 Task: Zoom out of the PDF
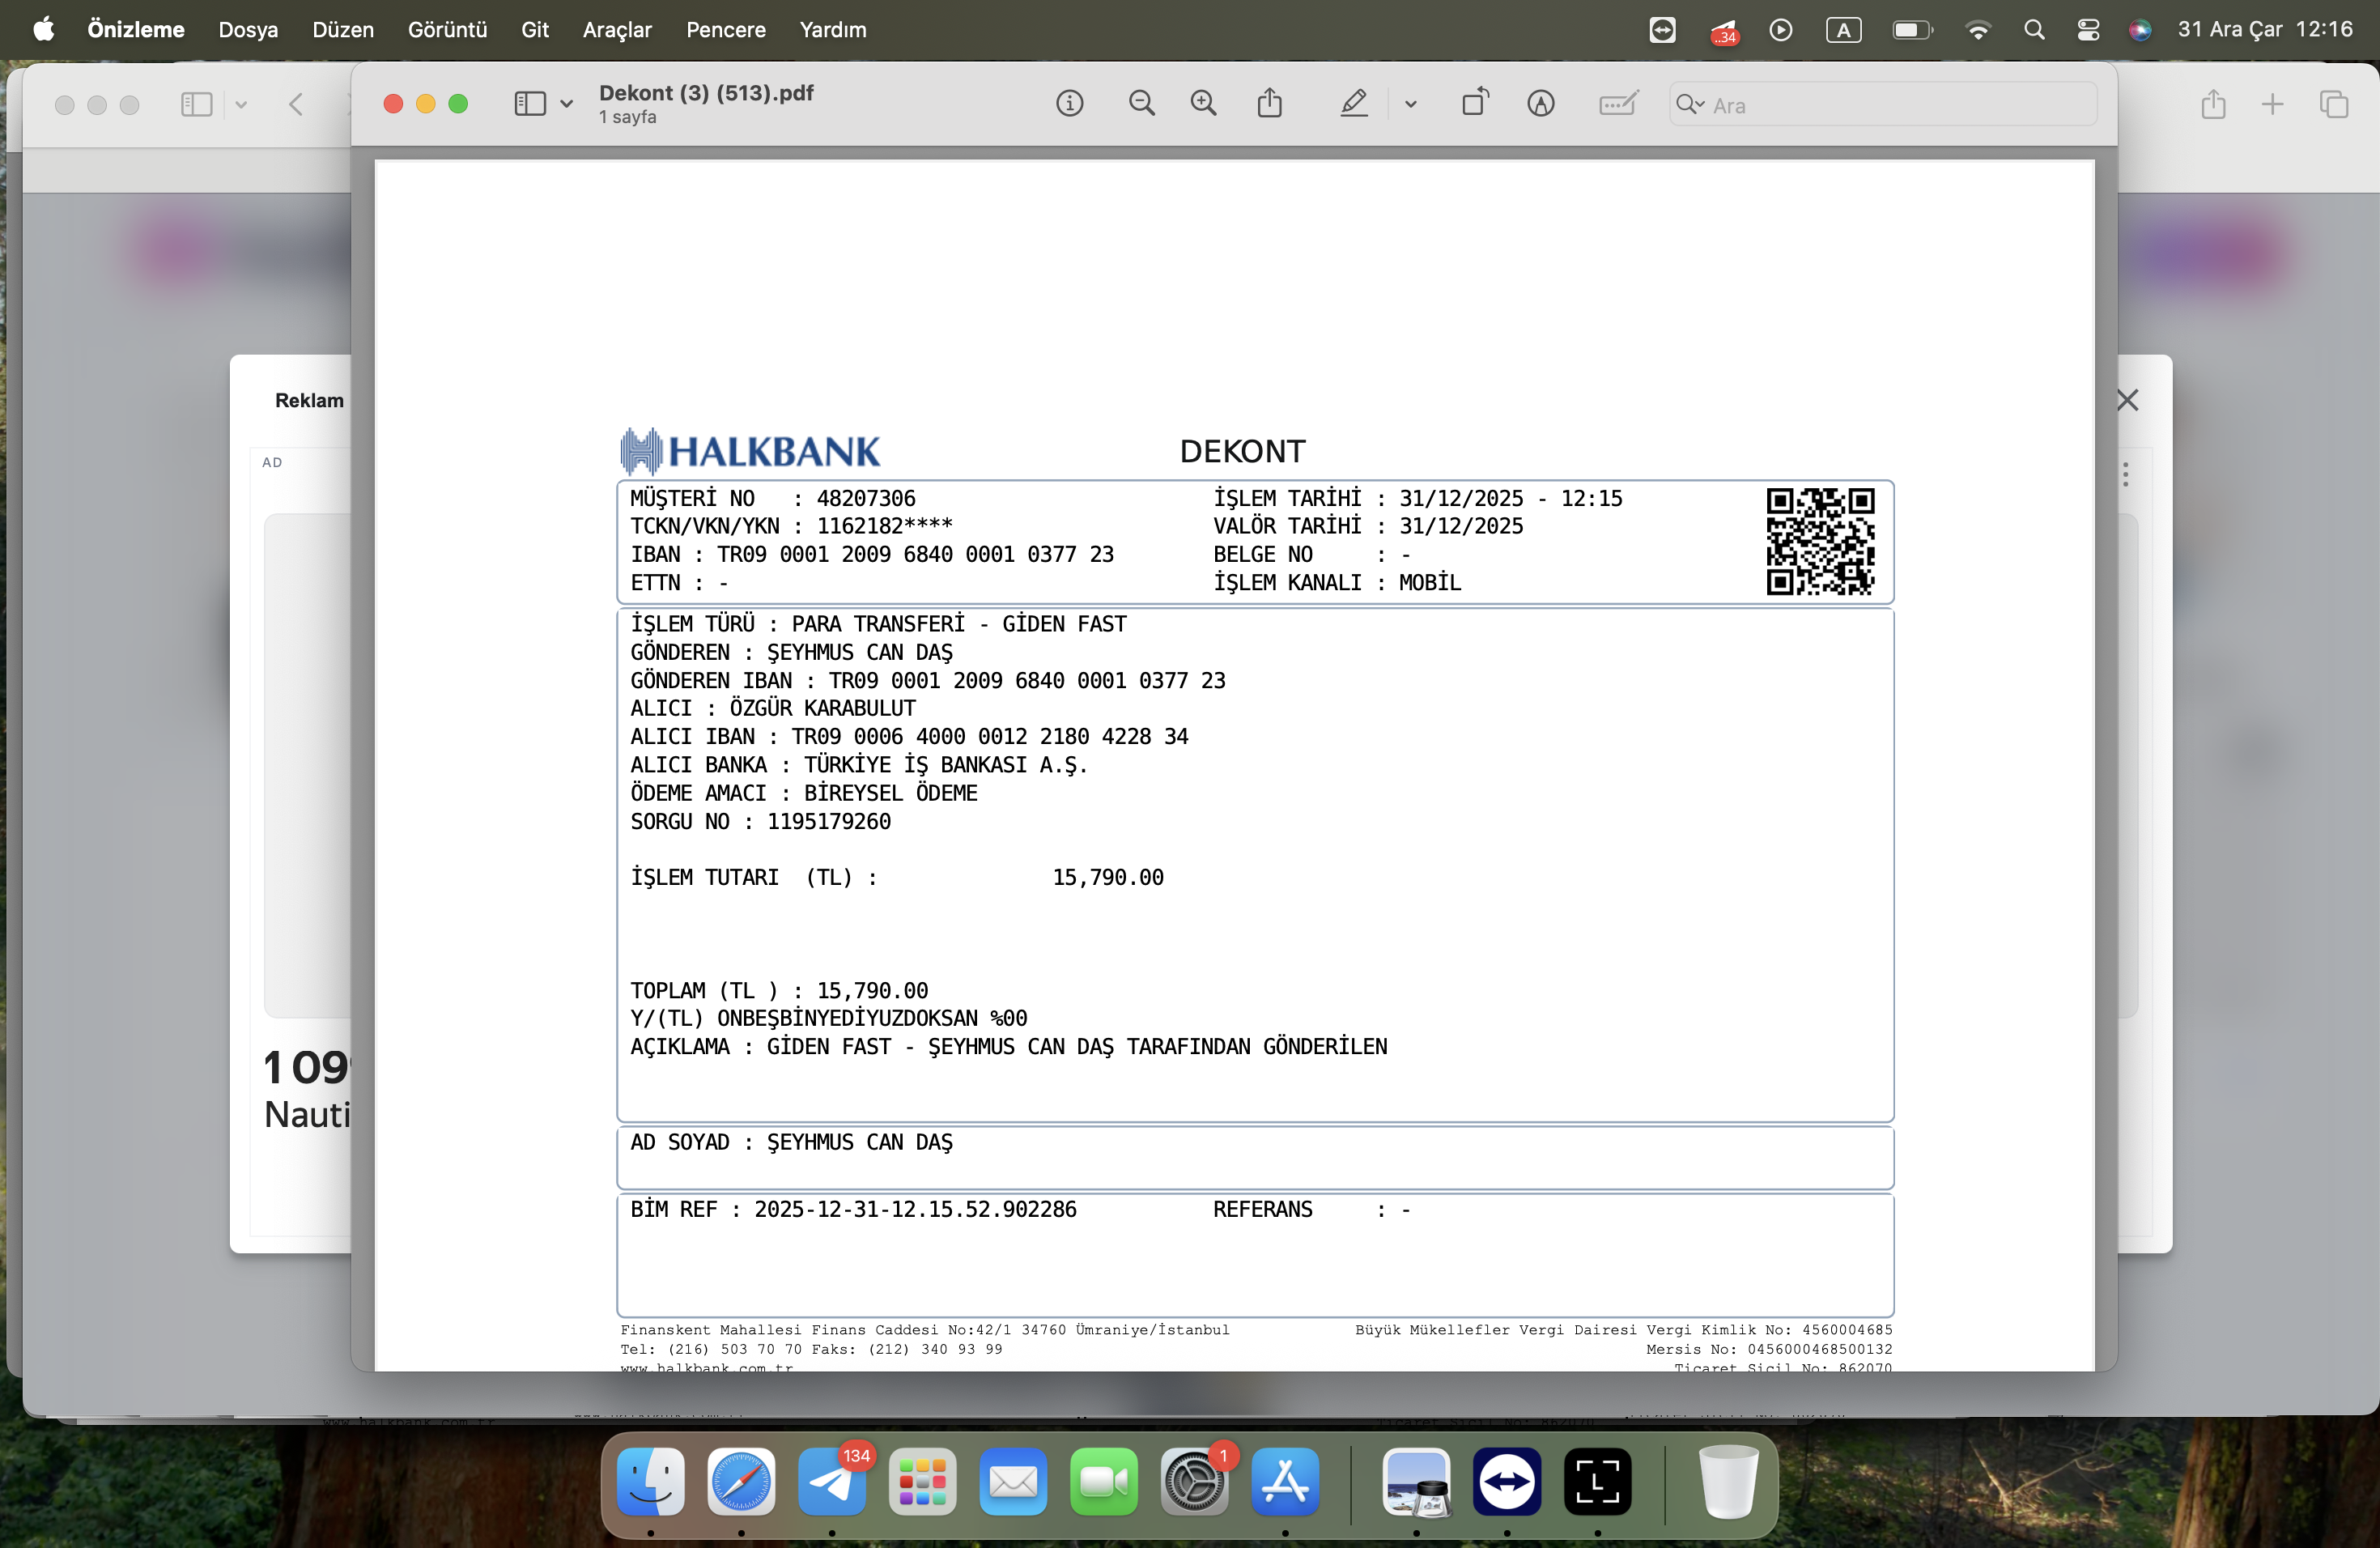click(1141, 103)
